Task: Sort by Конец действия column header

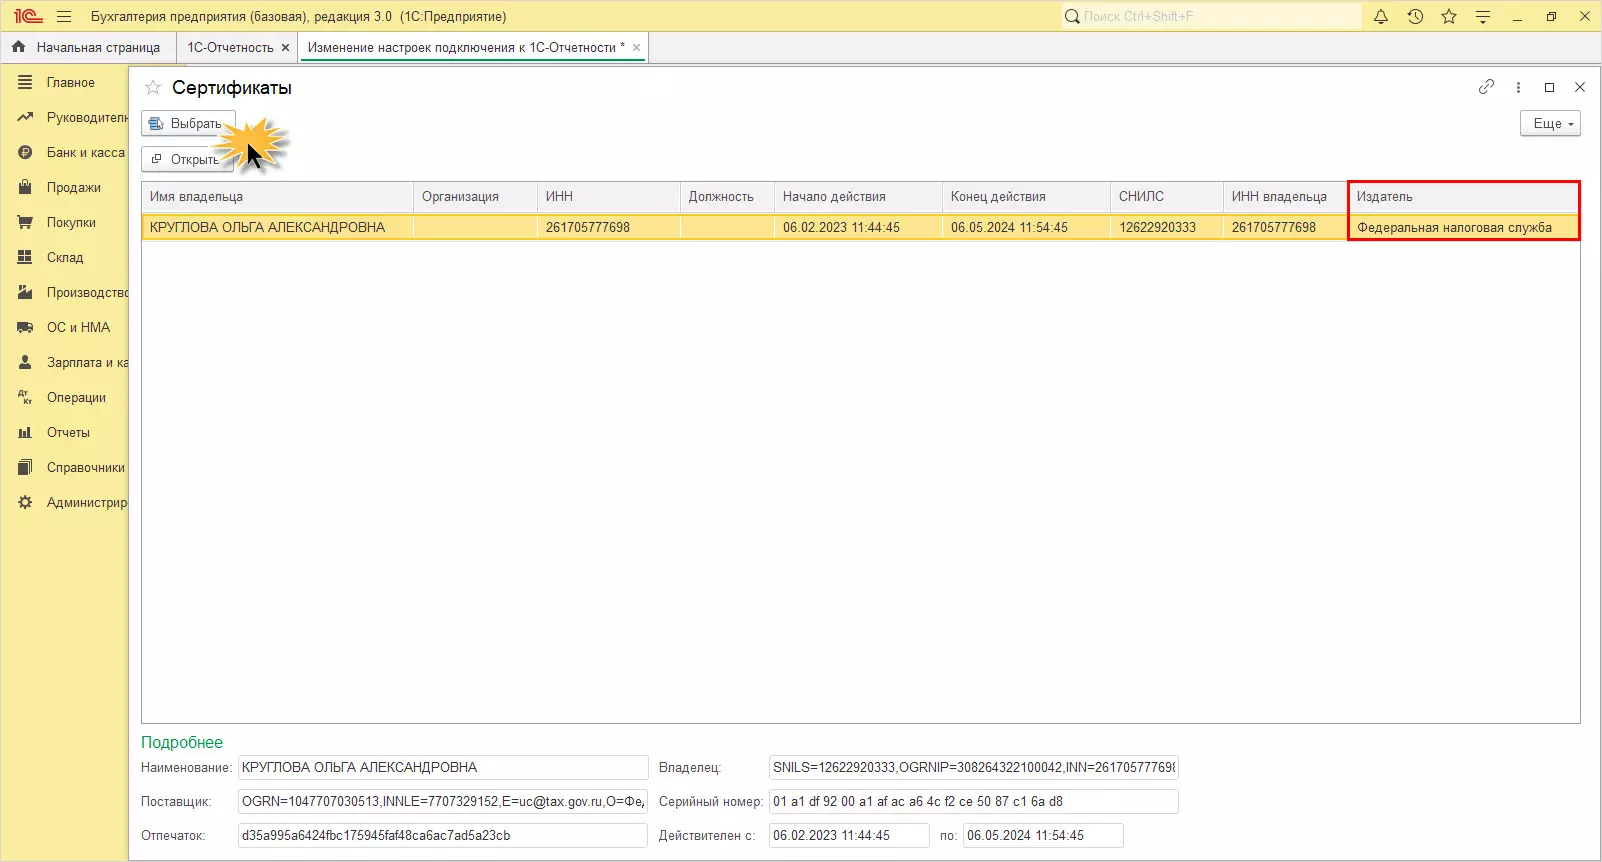Action: click(x=1026, y=197)
